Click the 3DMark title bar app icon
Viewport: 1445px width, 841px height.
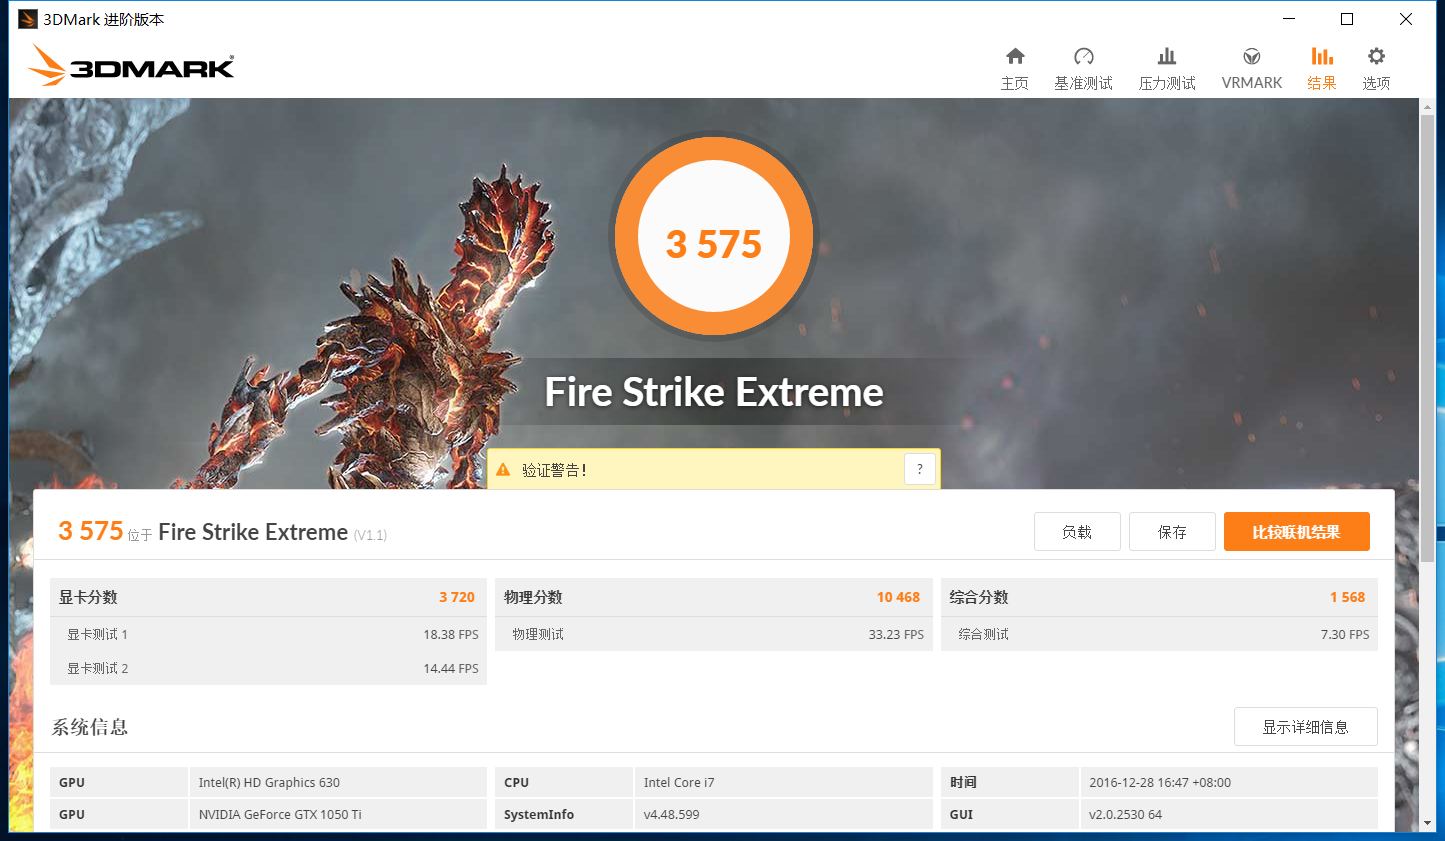pos(27,19)
